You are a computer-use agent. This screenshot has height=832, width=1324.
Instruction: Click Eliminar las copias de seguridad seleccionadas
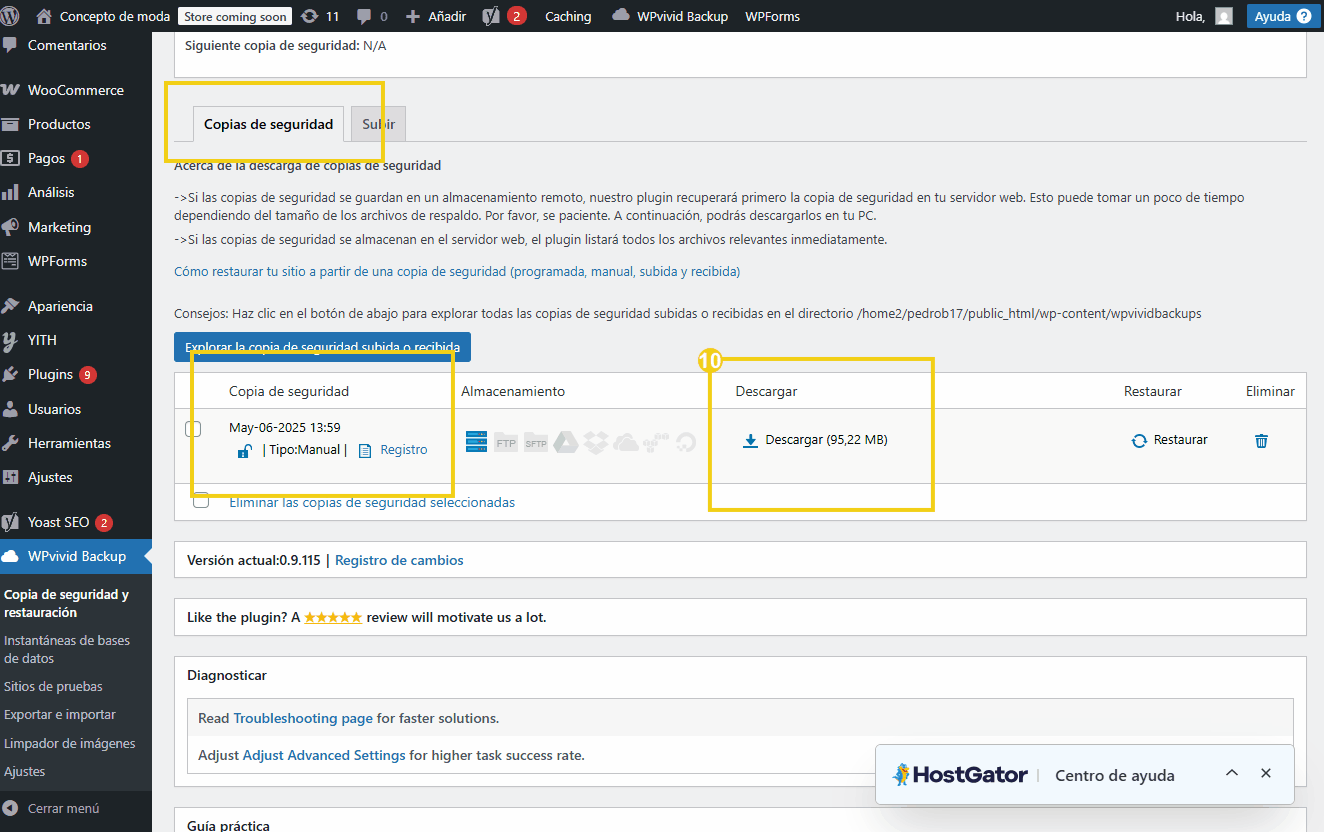pos(372,502)
